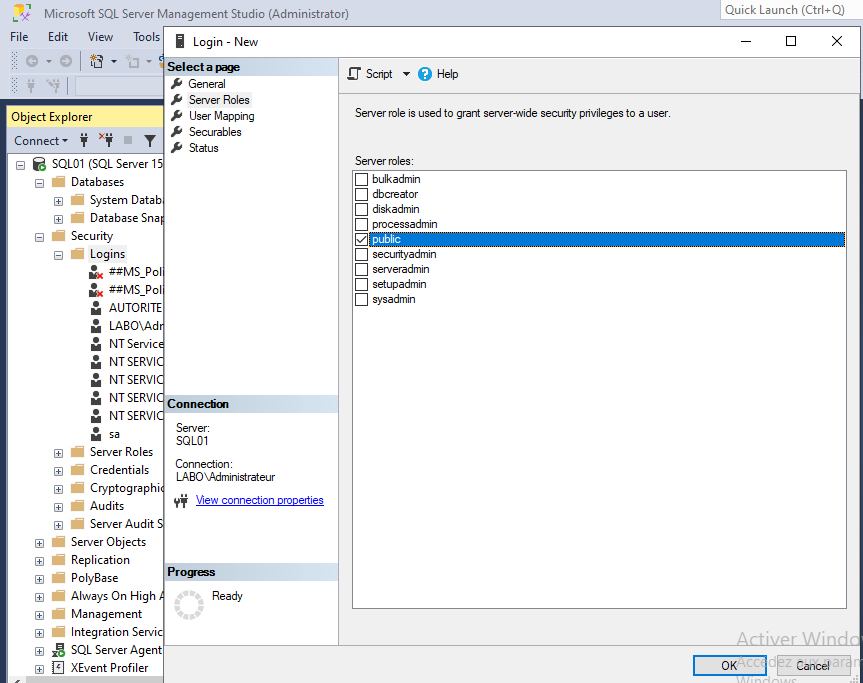
Task: Open the User Mapping page
Action: [x=221, y=116]
